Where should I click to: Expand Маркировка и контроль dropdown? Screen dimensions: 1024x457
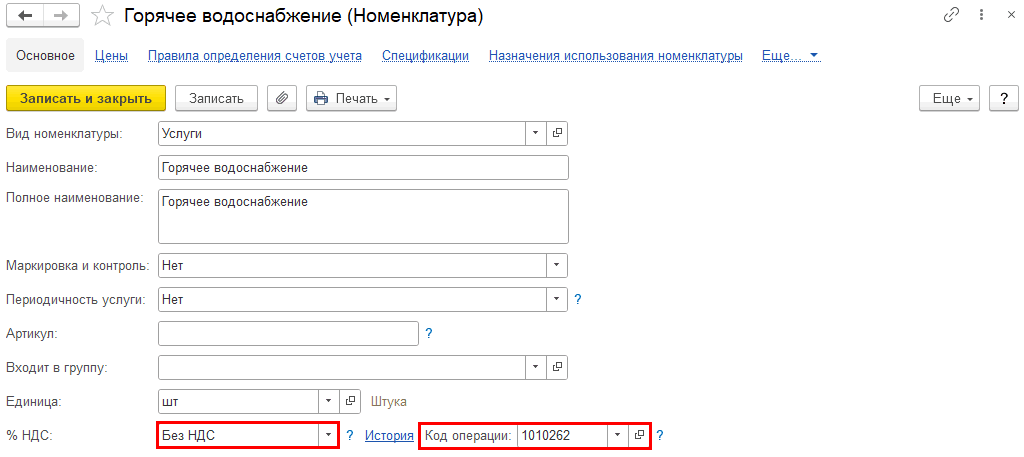(556, 265)
